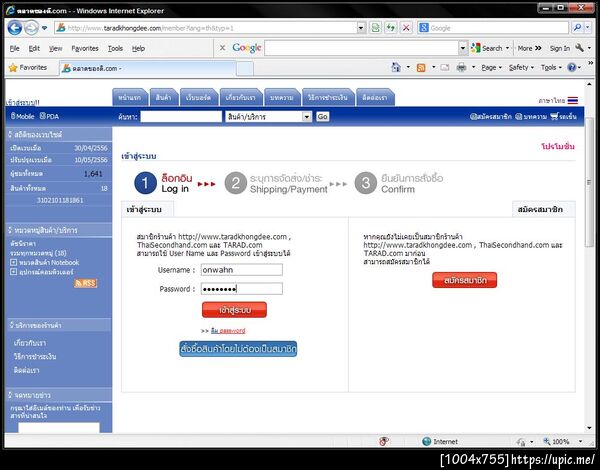Click blue order-without-membership button
Viewport: 600px width, 470px height.
click(238, 349)
